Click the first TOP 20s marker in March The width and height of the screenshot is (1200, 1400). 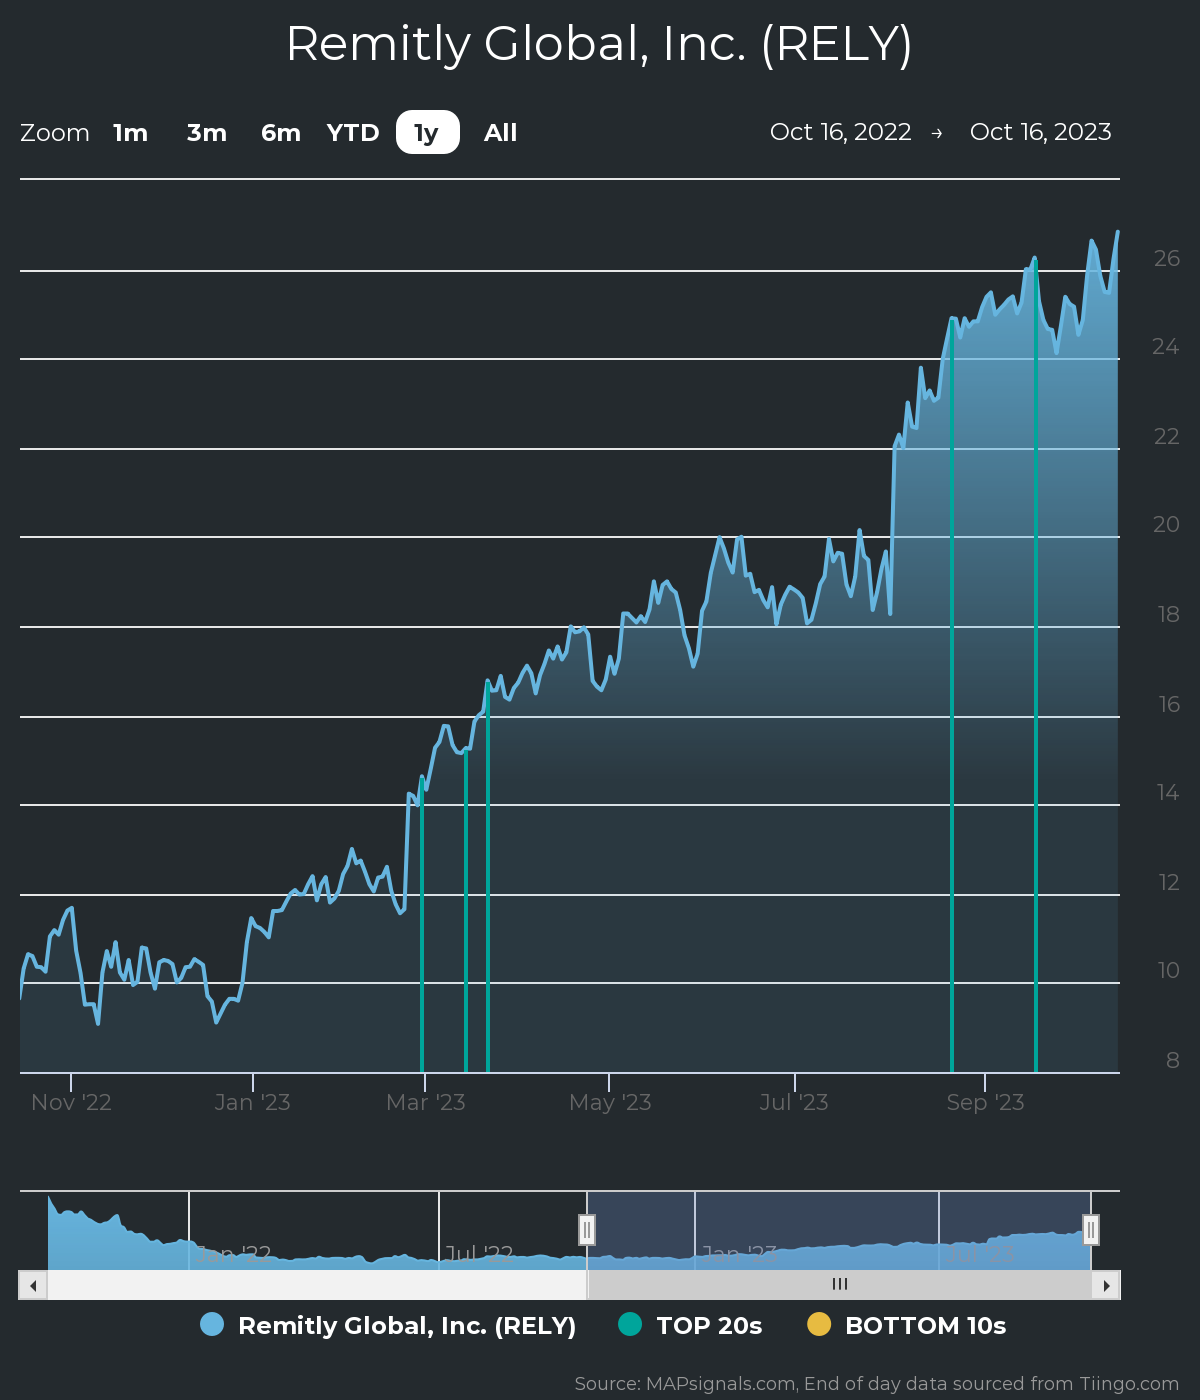(422, 925)
